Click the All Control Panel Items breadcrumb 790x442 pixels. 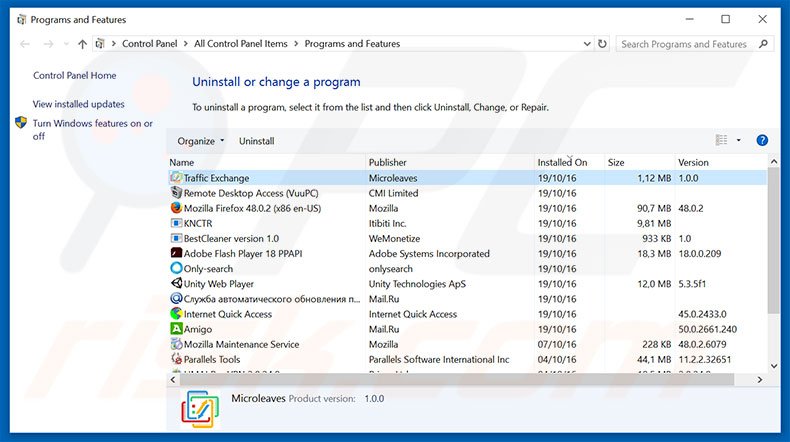click(241, 44)
